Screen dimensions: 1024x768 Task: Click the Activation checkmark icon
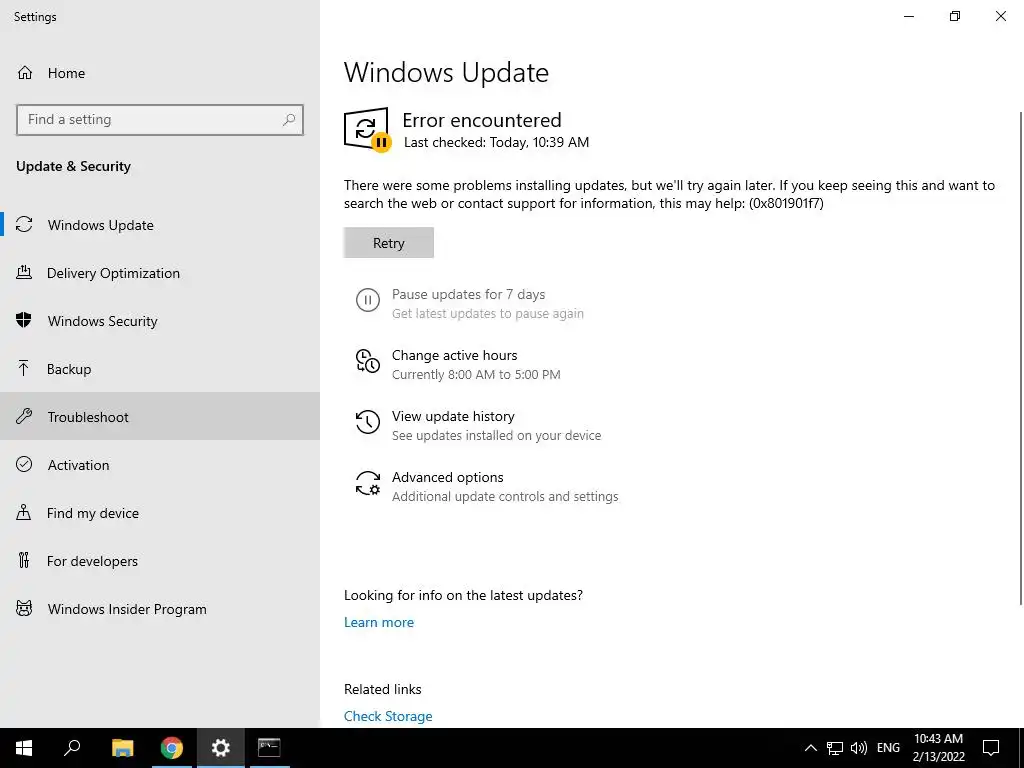[x=24, y=464]
